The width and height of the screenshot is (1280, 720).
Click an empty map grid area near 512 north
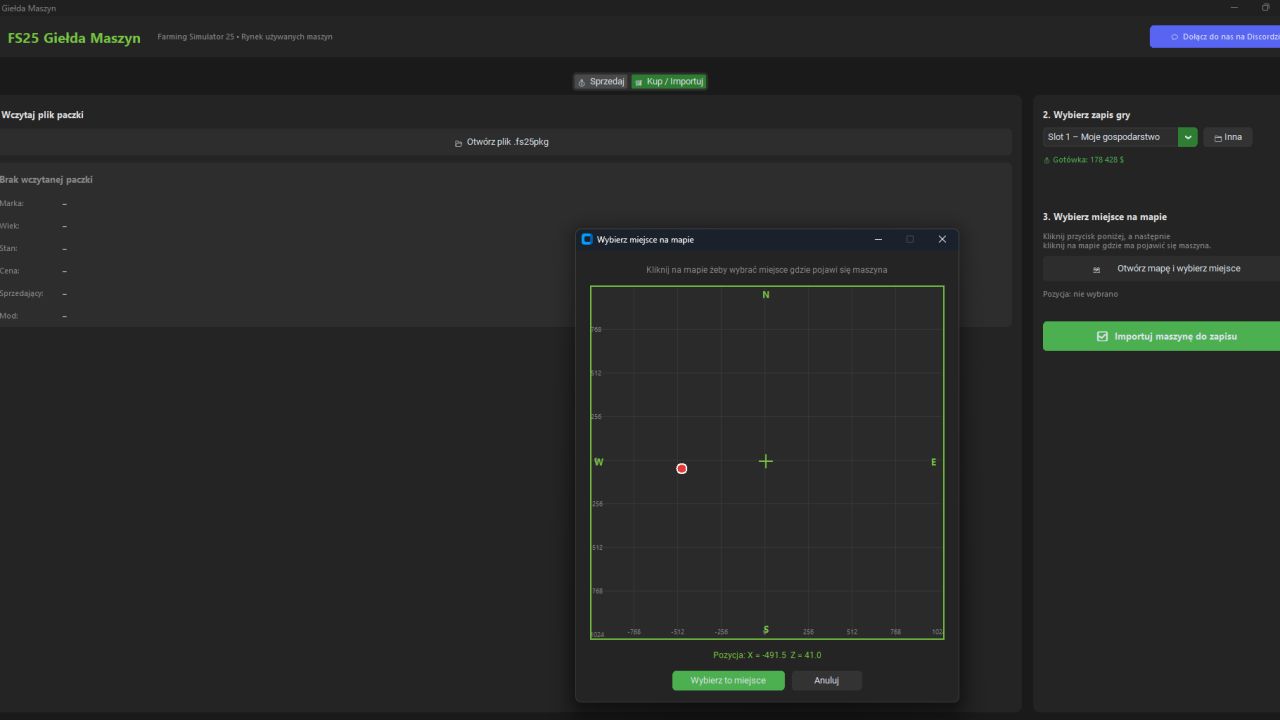(700, 372)
